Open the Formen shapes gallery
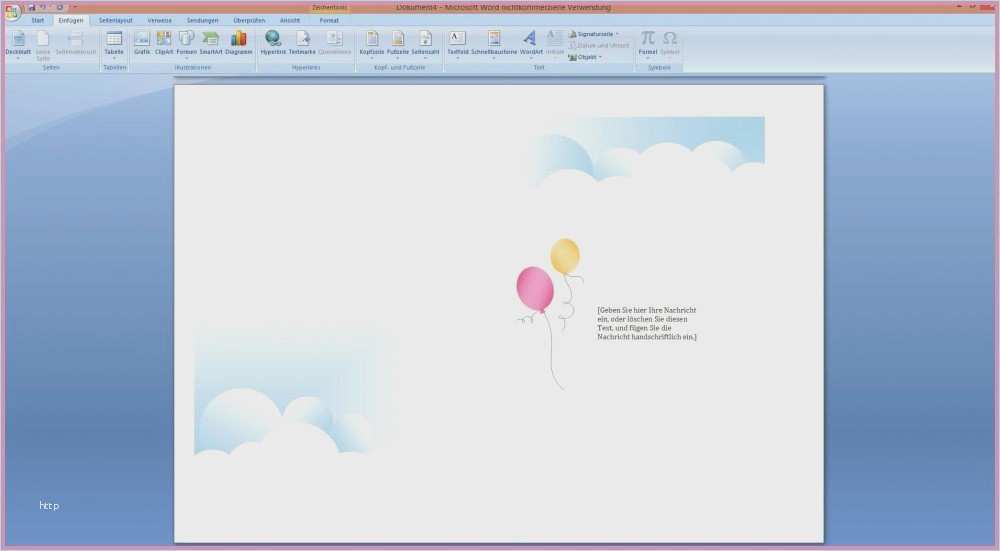1000x551 pixels. point(186,42)
